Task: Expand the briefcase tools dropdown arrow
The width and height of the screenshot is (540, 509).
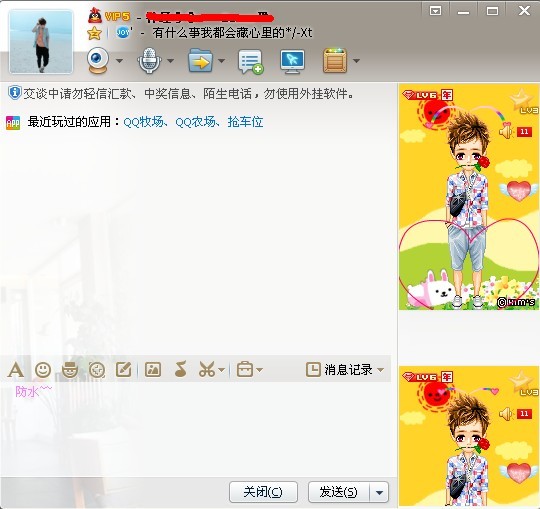Action: (260, 370)
